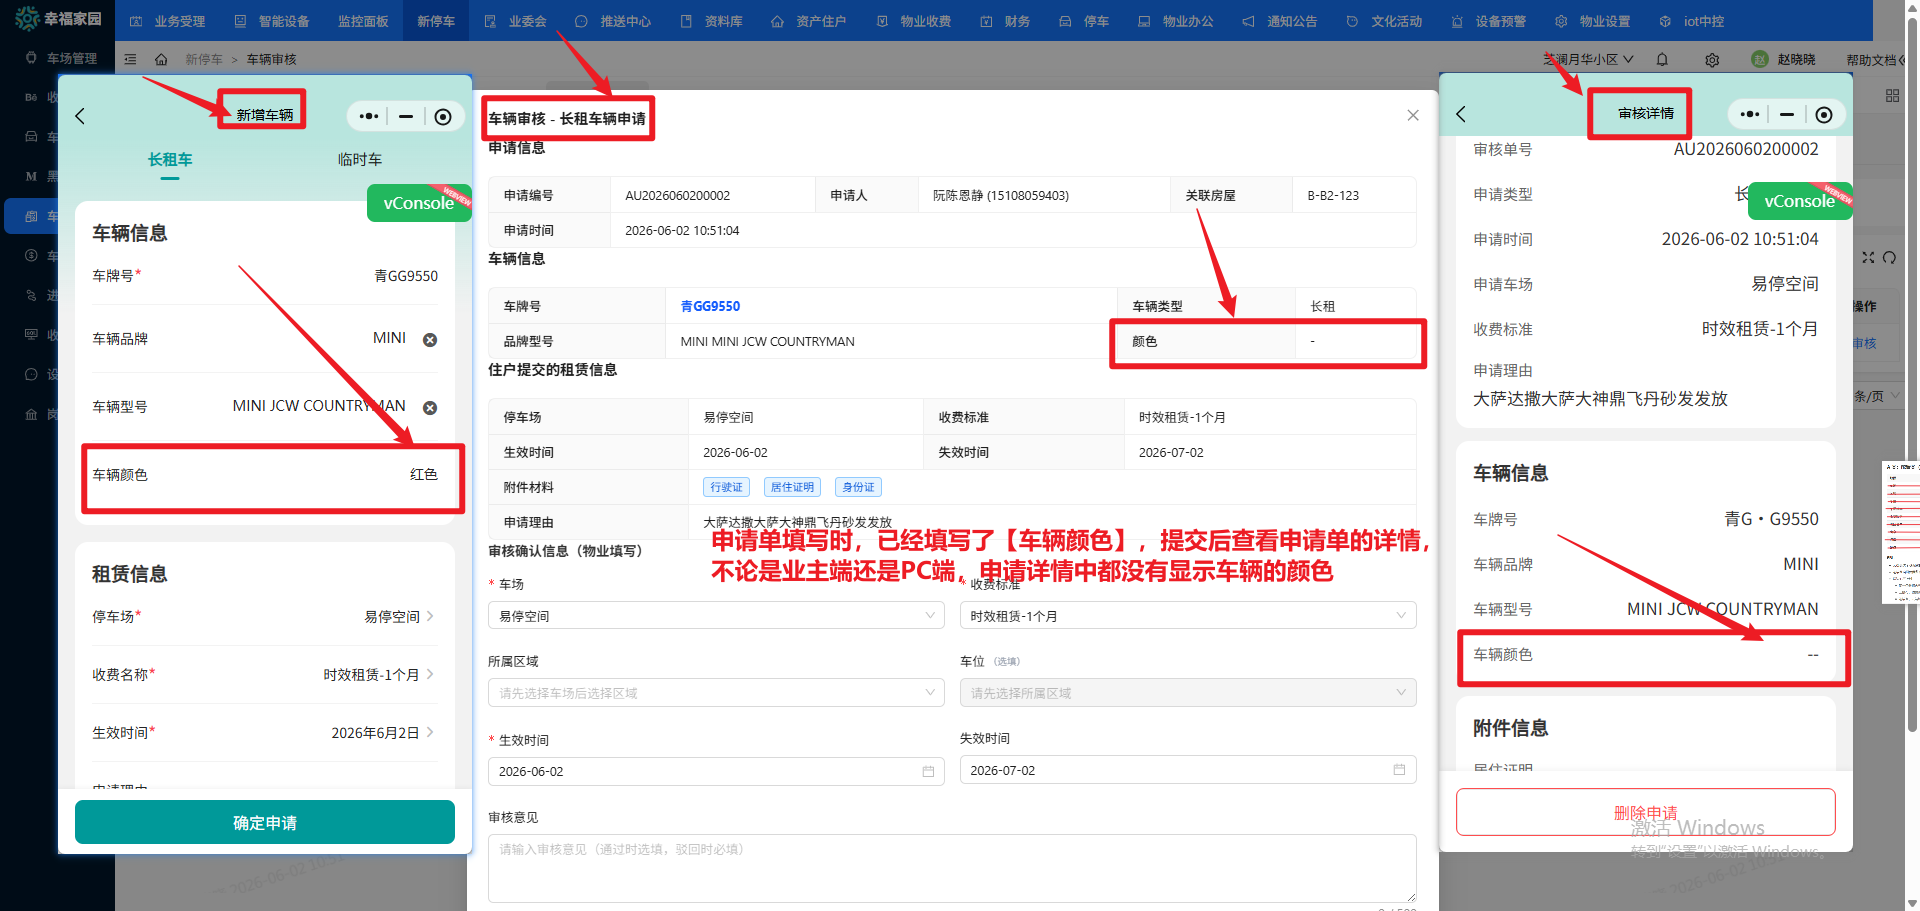Toggle the sidebar collapse hamburger icon

(x=130, y=60)
